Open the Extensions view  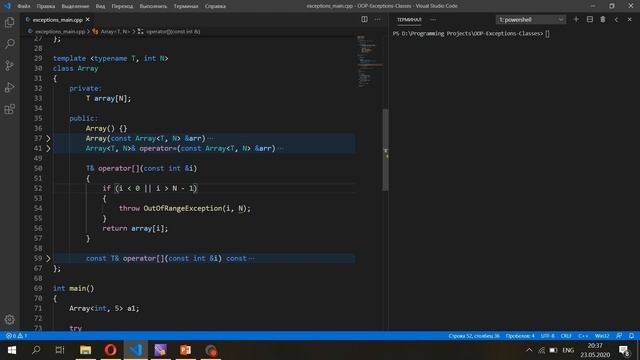10,109
